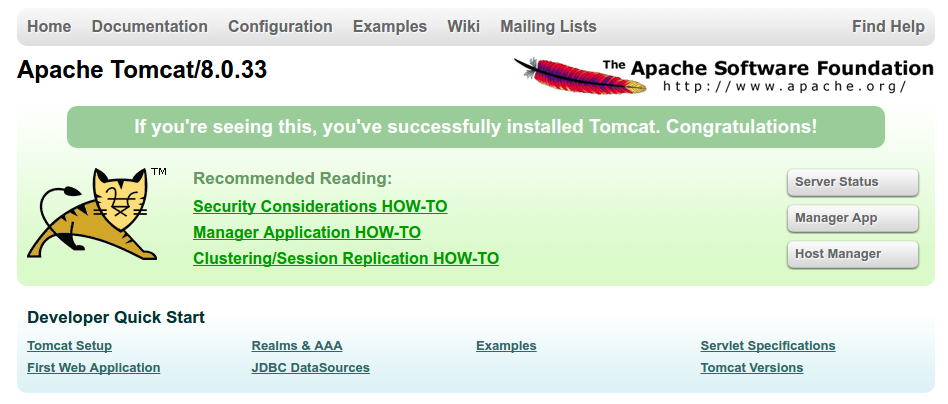Open the Manager App button
Viewport: 948px width, 404px height.
click(852, 218)
